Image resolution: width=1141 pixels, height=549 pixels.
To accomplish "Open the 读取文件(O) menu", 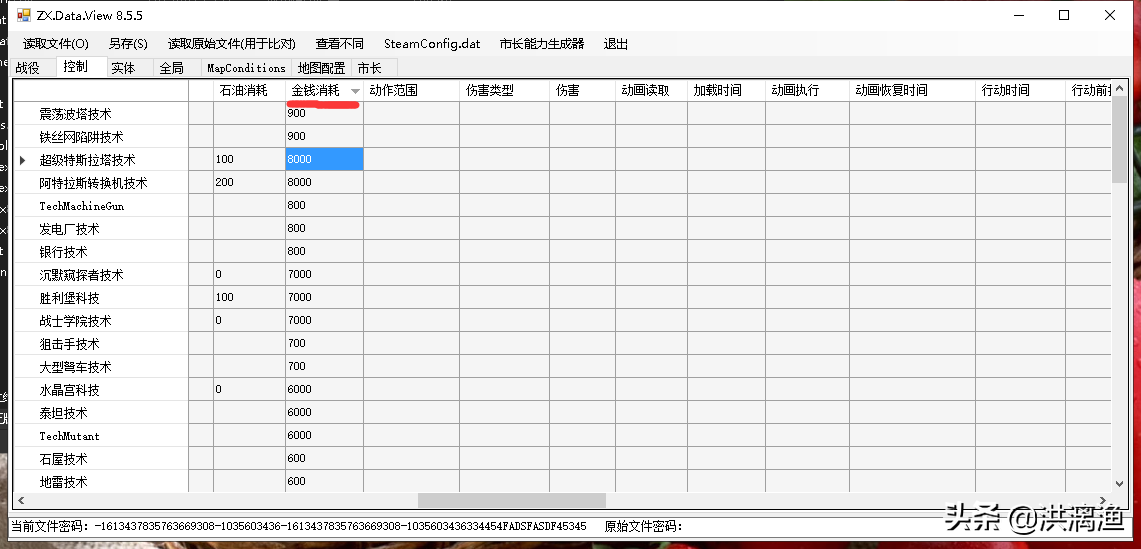I will (55, 44).
